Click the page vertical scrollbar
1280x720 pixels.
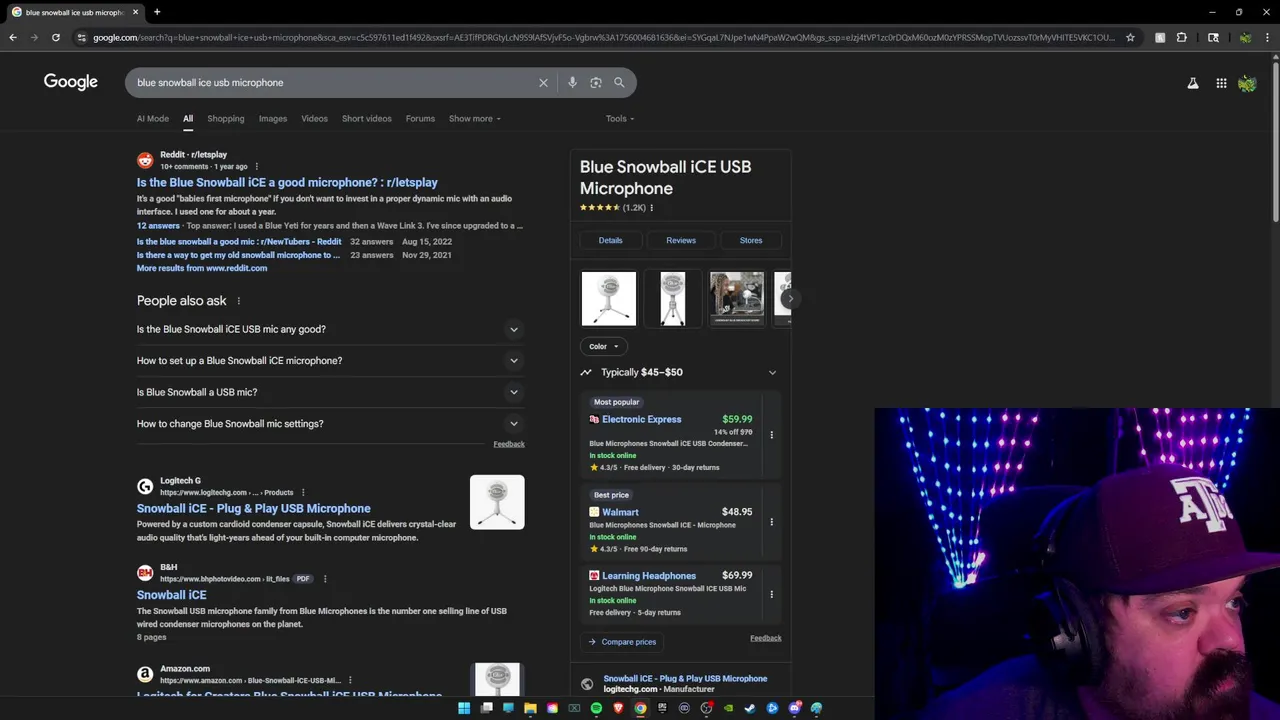pos(1275,140)
